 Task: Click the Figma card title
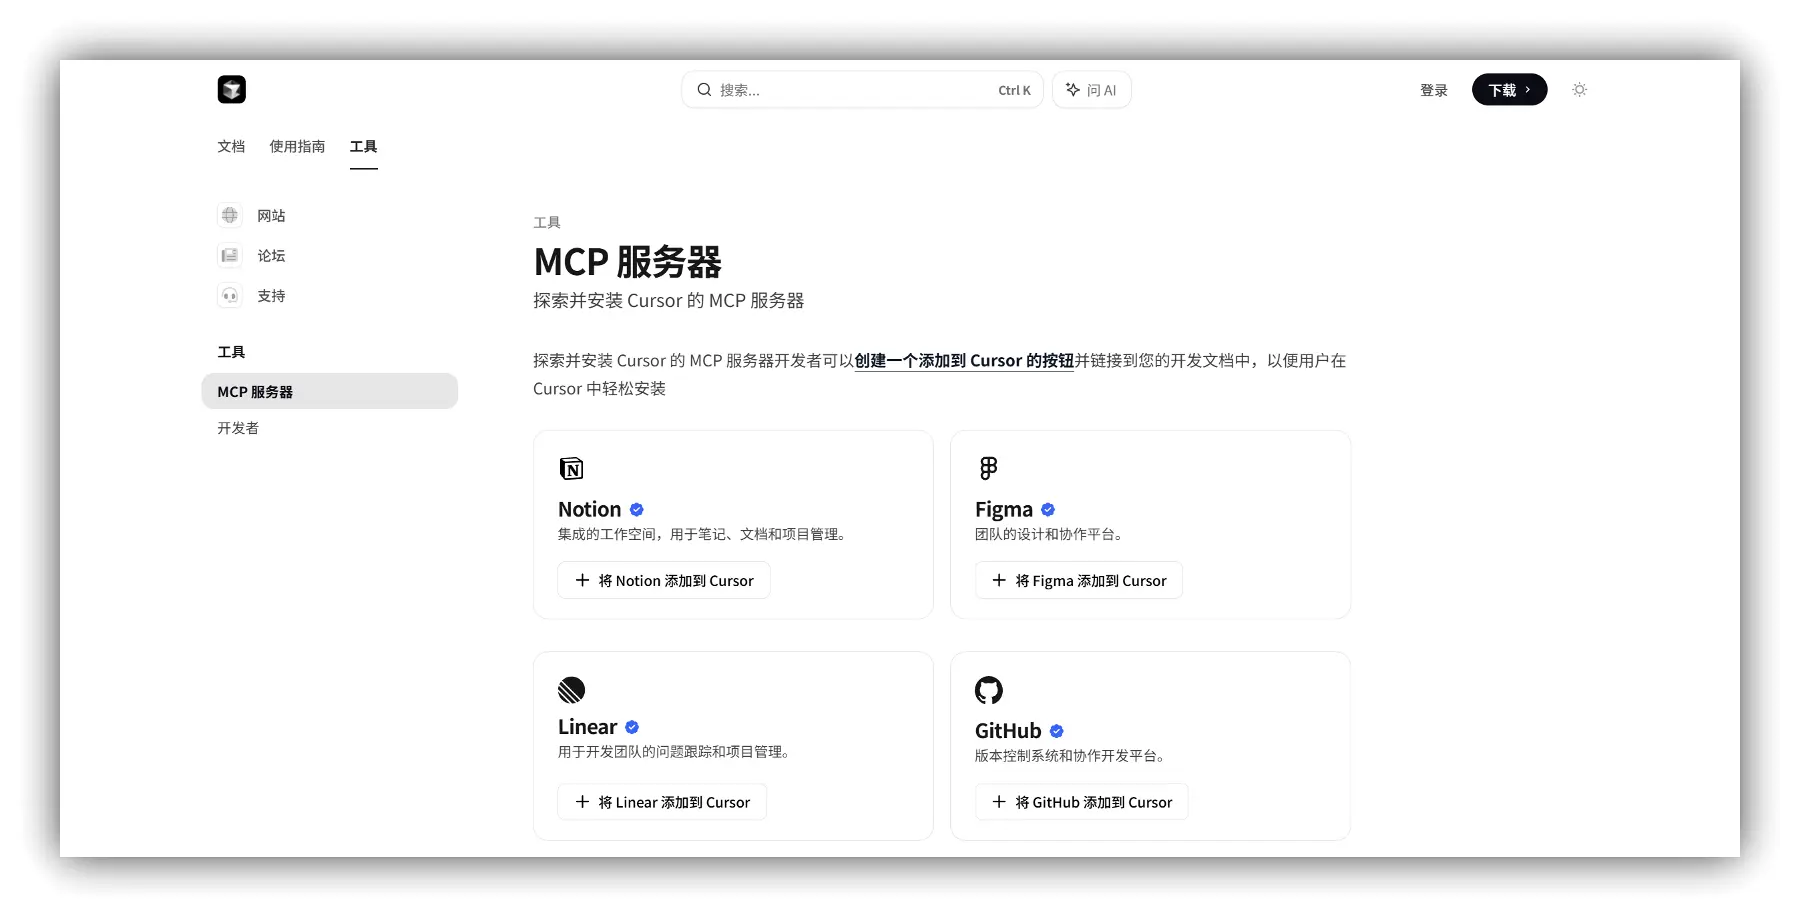(1004, 509)
